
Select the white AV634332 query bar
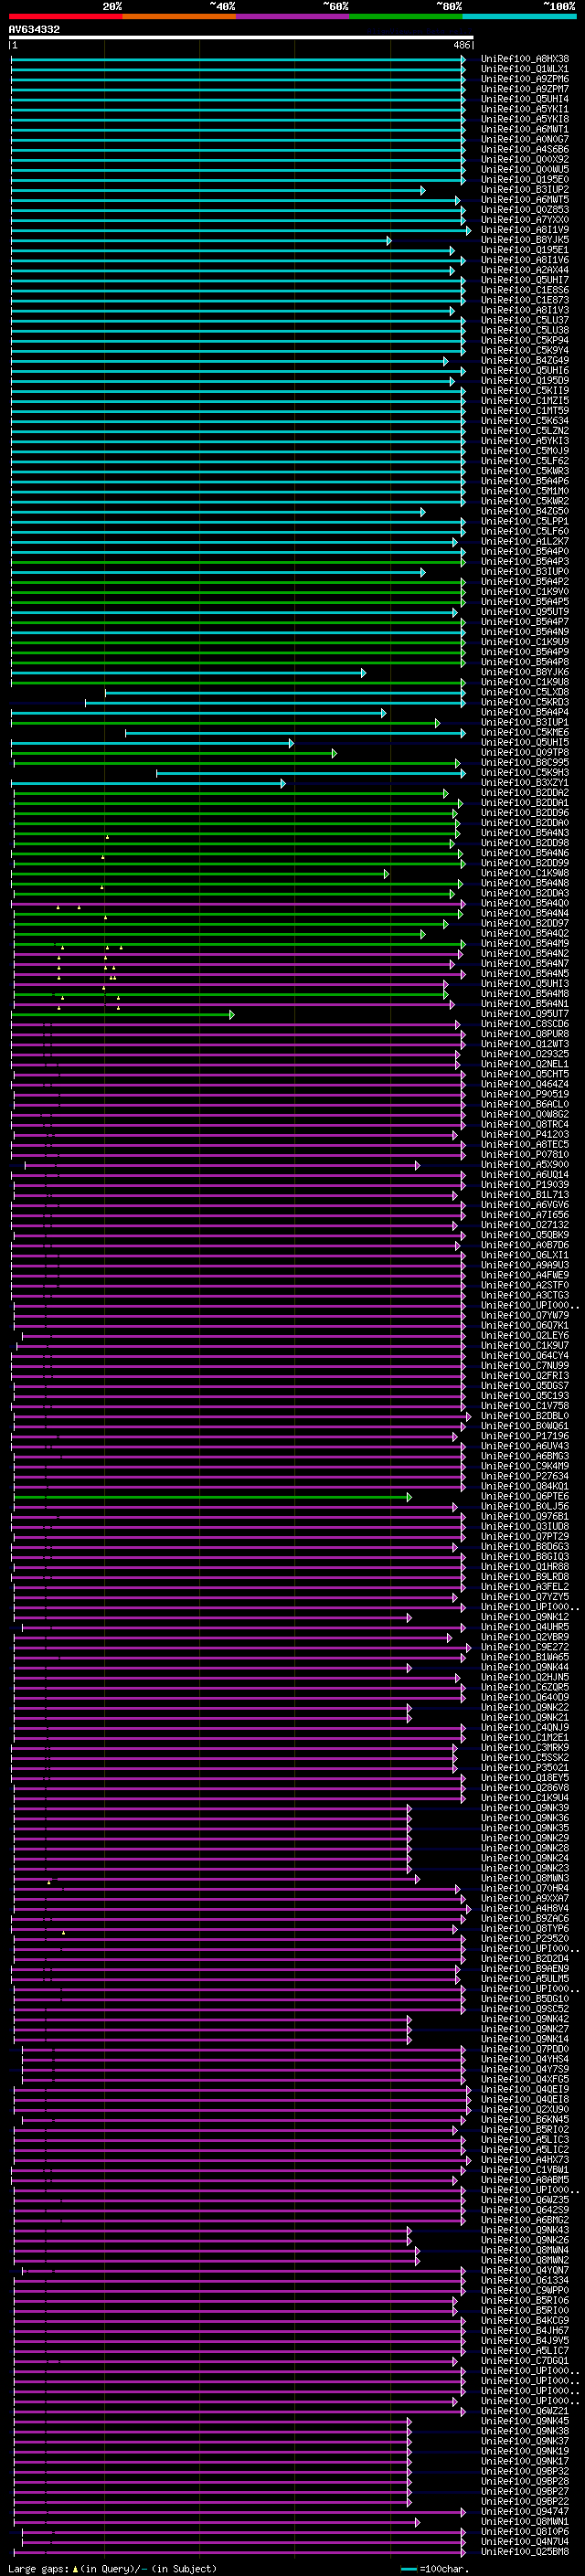pyautogui.click(x=241, y=38)
